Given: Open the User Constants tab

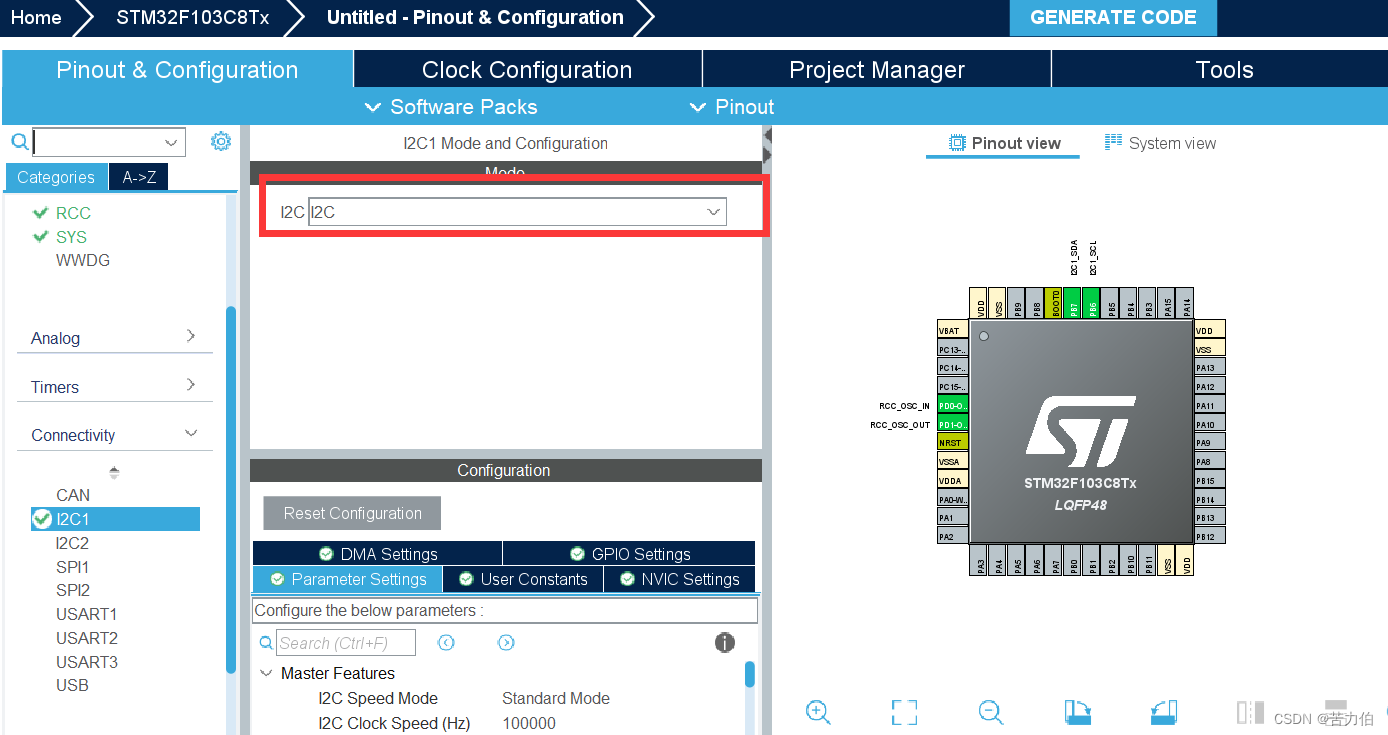Looking at the screenshot, I should (x=523, y=579).
